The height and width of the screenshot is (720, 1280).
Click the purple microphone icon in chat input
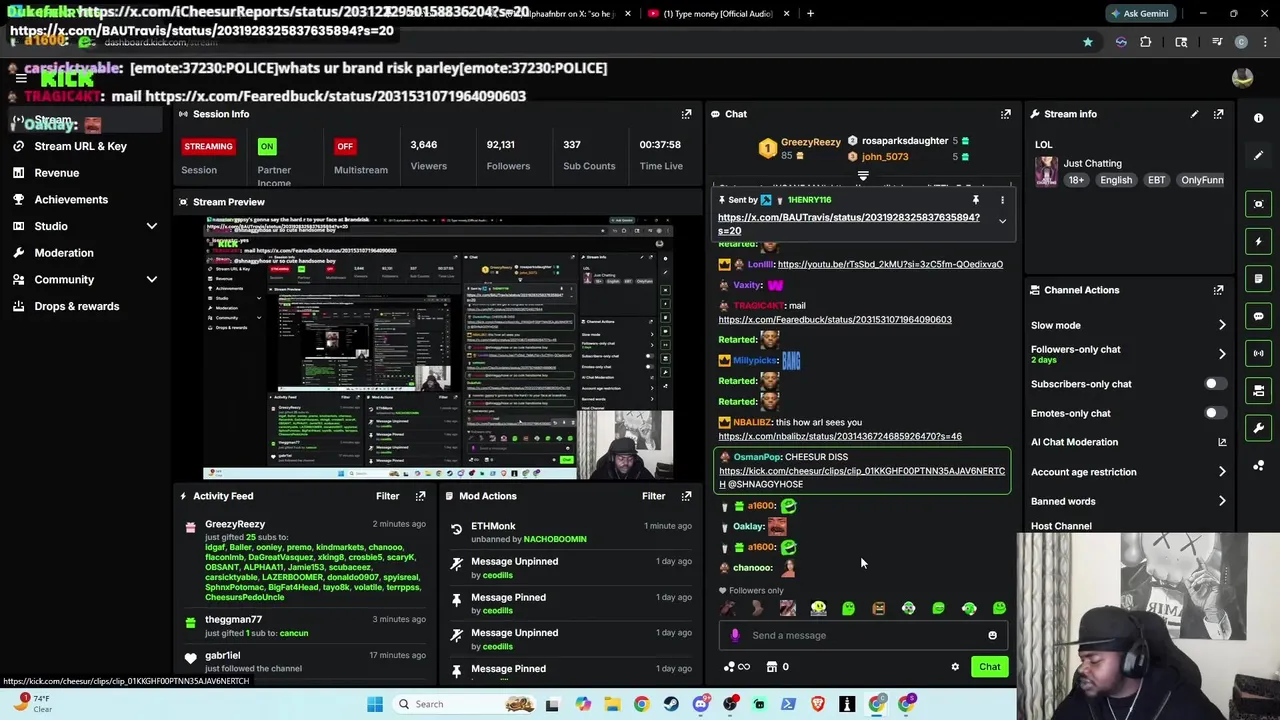735,635
